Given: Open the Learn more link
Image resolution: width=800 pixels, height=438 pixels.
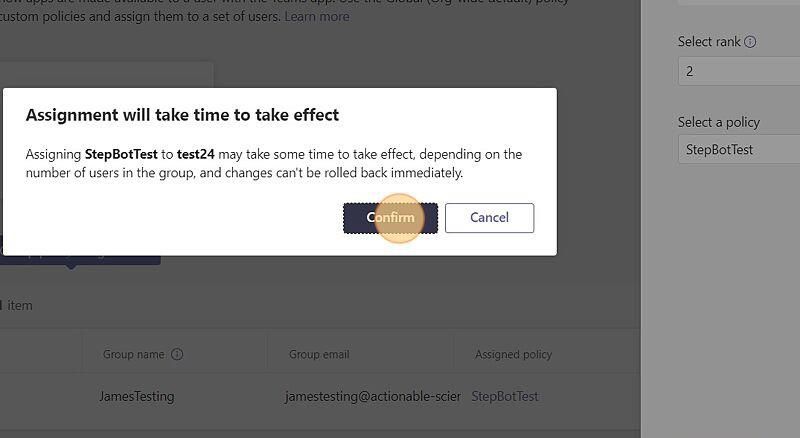Looking at the screenshot, I should 317,17.
